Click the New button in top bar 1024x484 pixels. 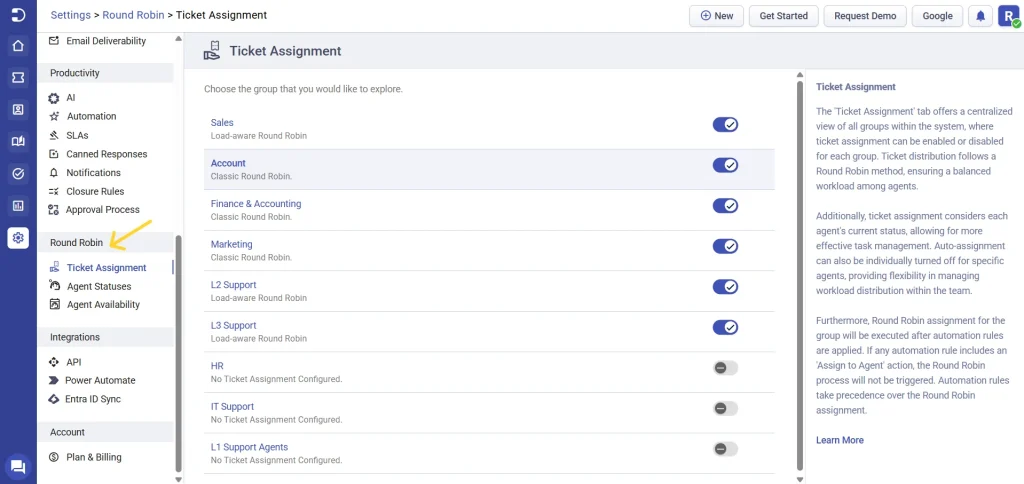[x=716, y=16]
